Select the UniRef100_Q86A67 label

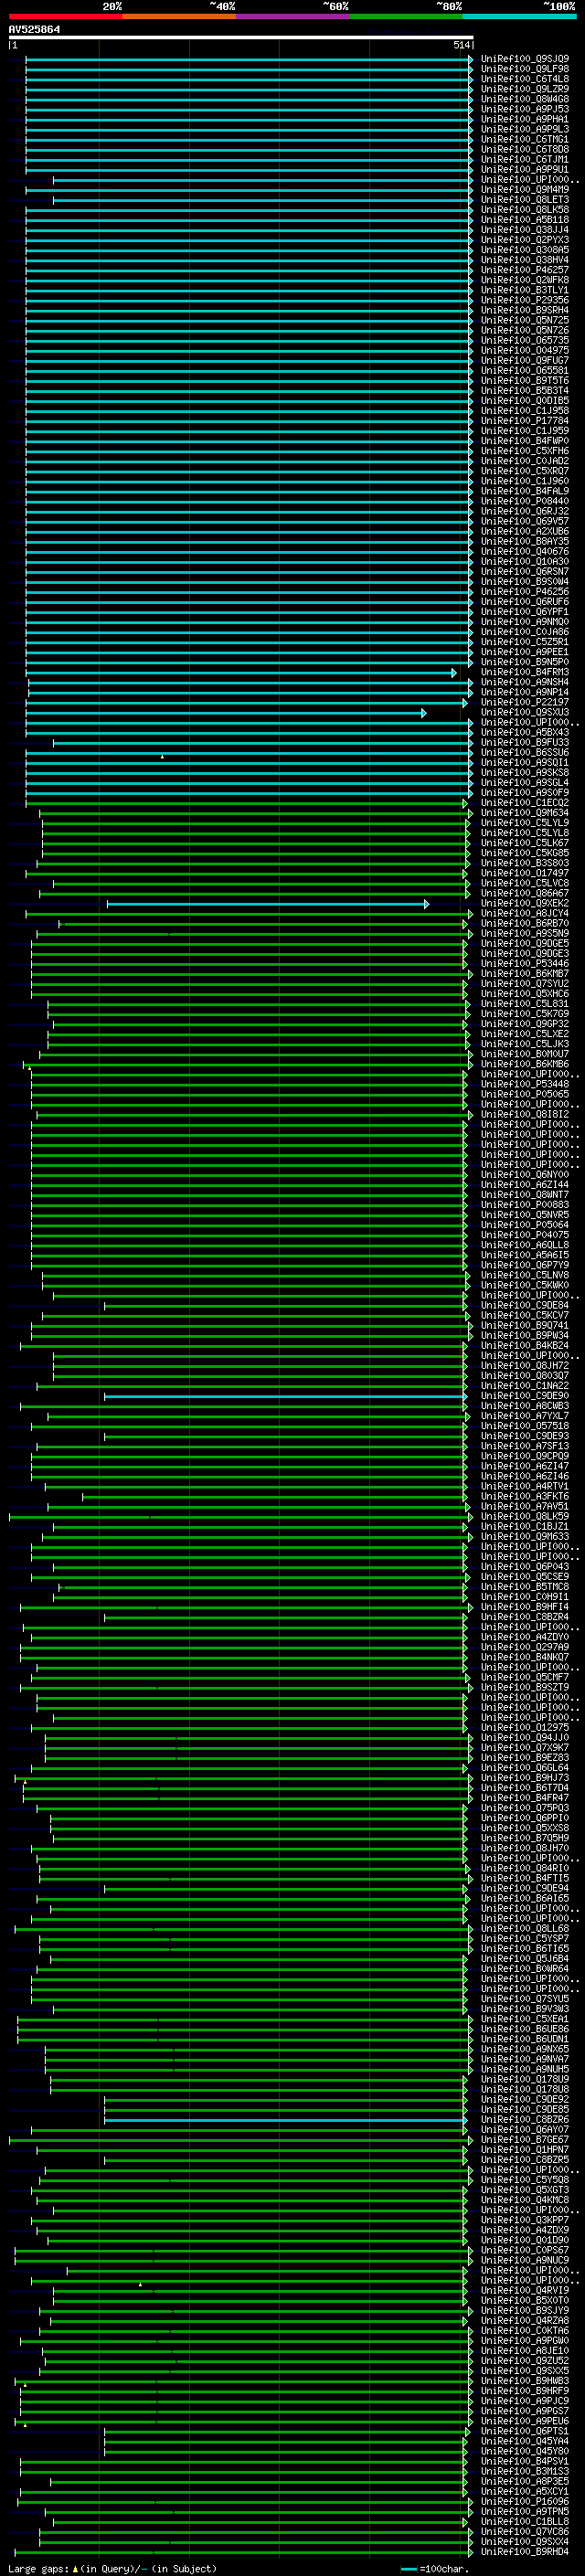525,893
